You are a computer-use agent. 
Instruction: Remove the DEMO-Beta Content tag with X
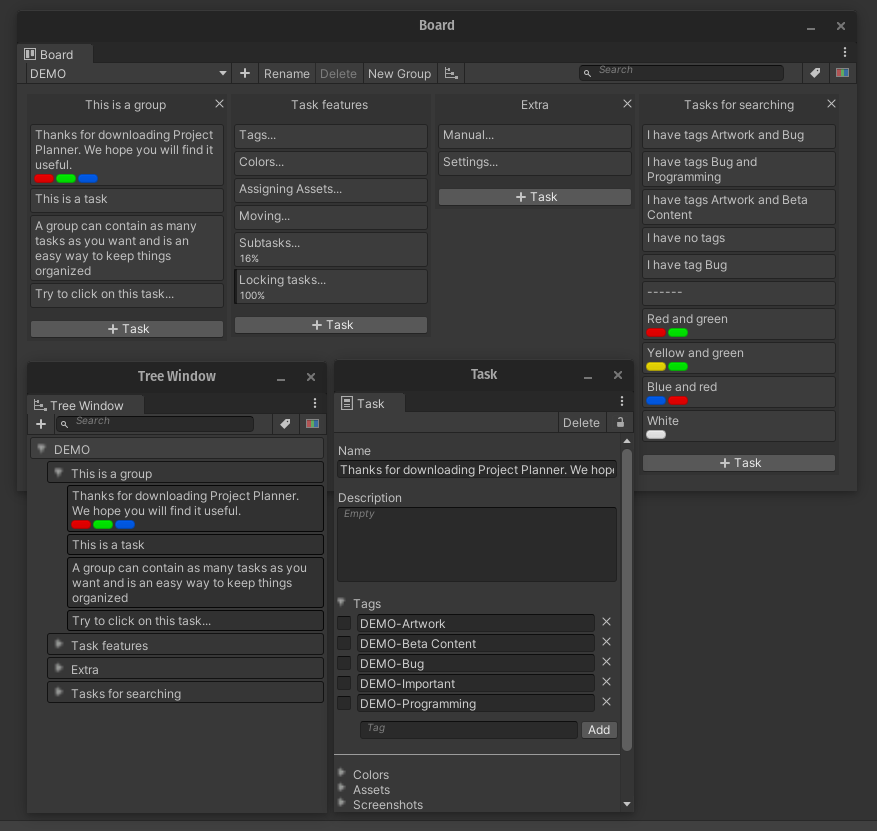(606, 642)
